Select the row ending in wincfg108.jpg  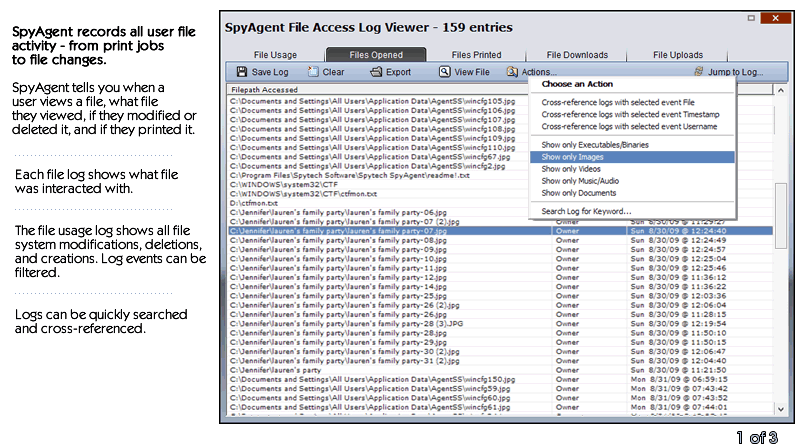pyautogui.click(x=379, y=129)
